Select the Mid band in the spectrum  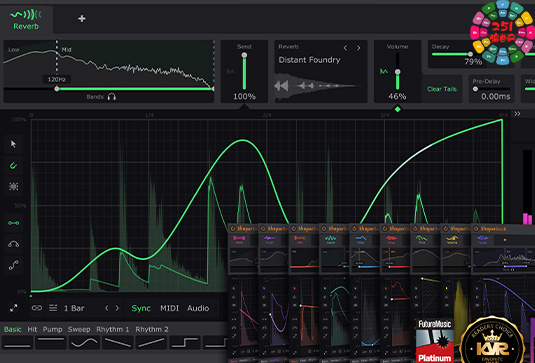point(67,50)
